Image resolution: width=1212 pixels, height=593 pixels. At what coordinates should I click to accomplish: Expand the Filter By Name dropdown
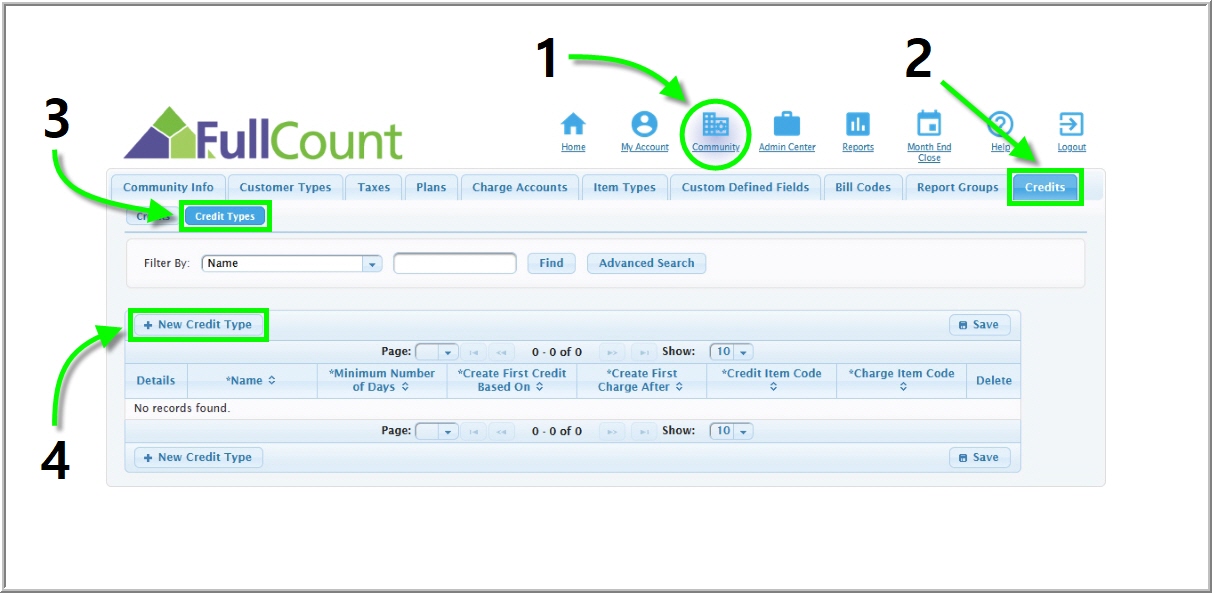pos(372,264)
